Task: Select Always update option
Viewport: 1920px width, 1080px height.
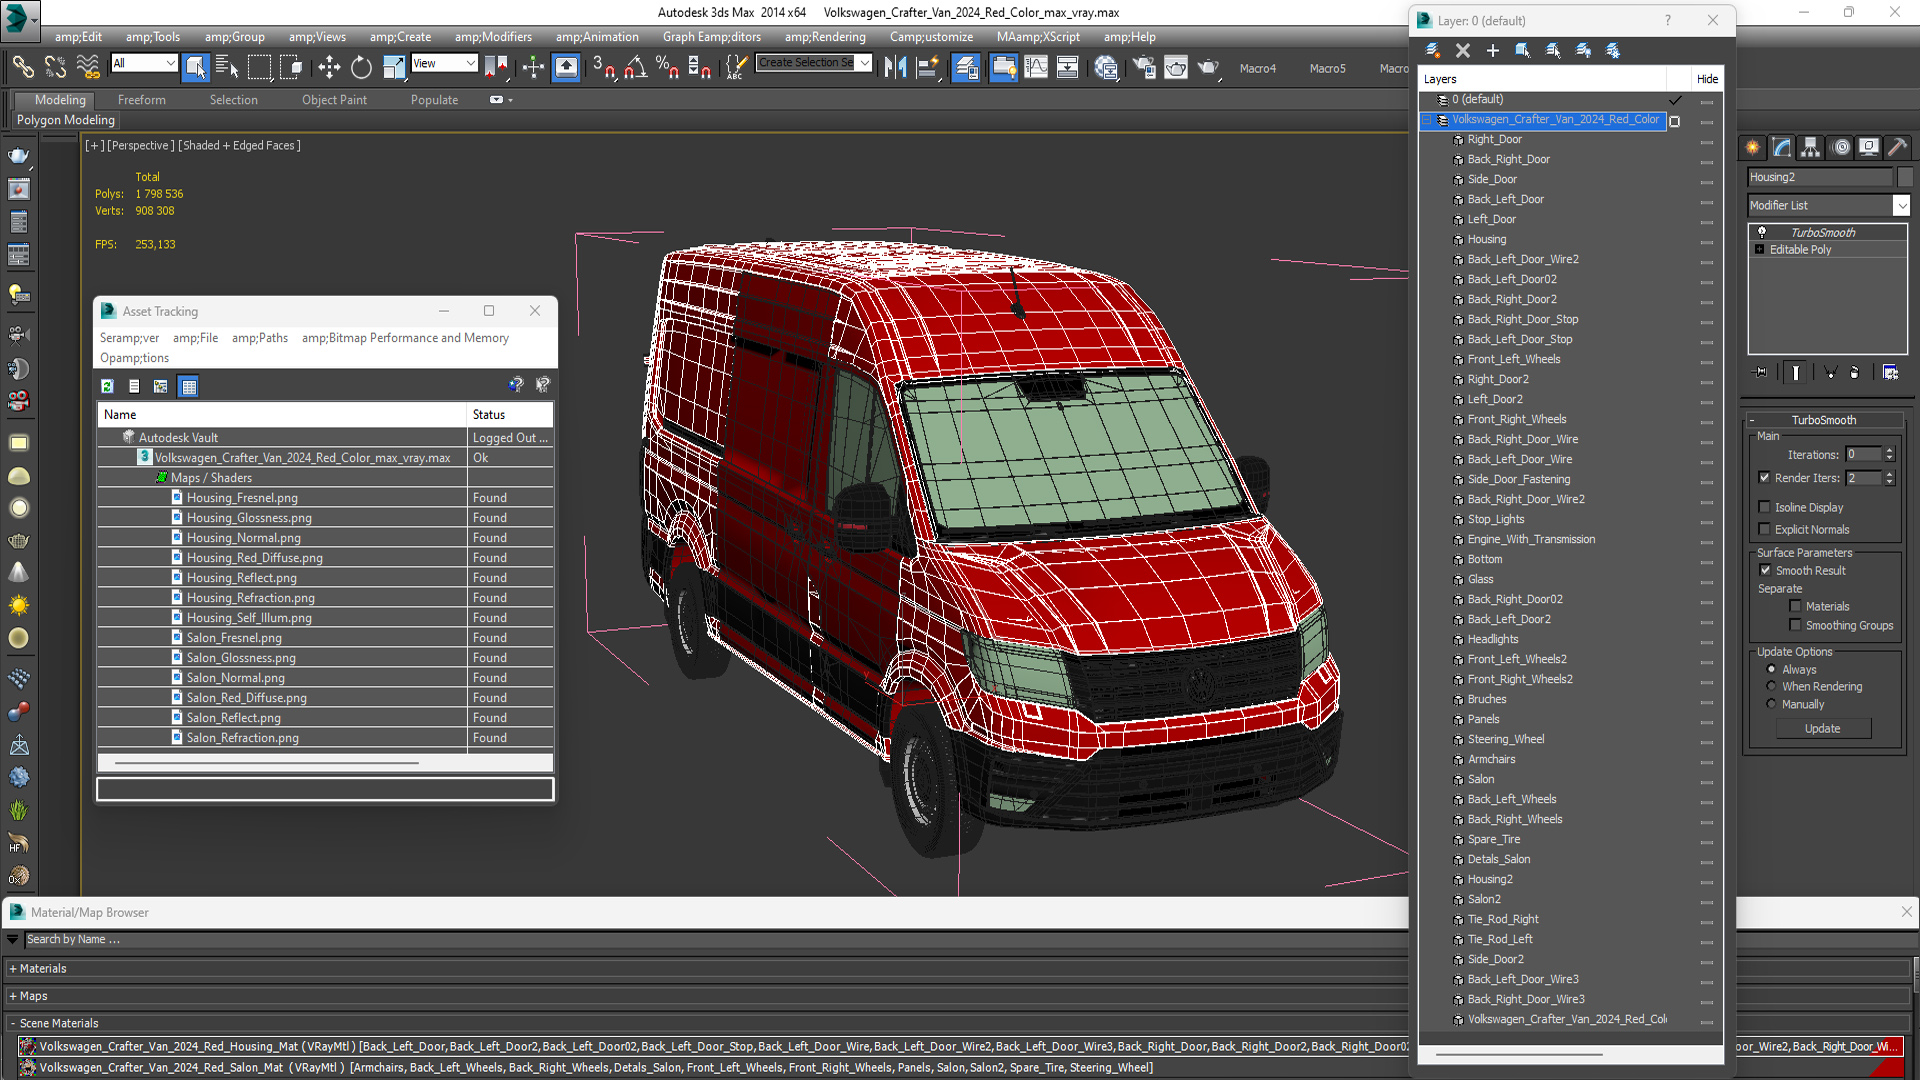Action: click(x=1772, y=669)
